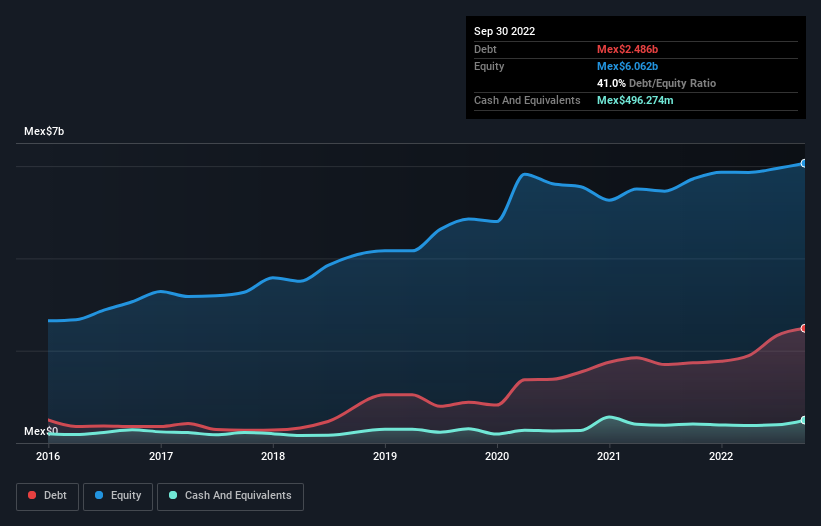Click the 2016 x-axis label

pos(48,456)
